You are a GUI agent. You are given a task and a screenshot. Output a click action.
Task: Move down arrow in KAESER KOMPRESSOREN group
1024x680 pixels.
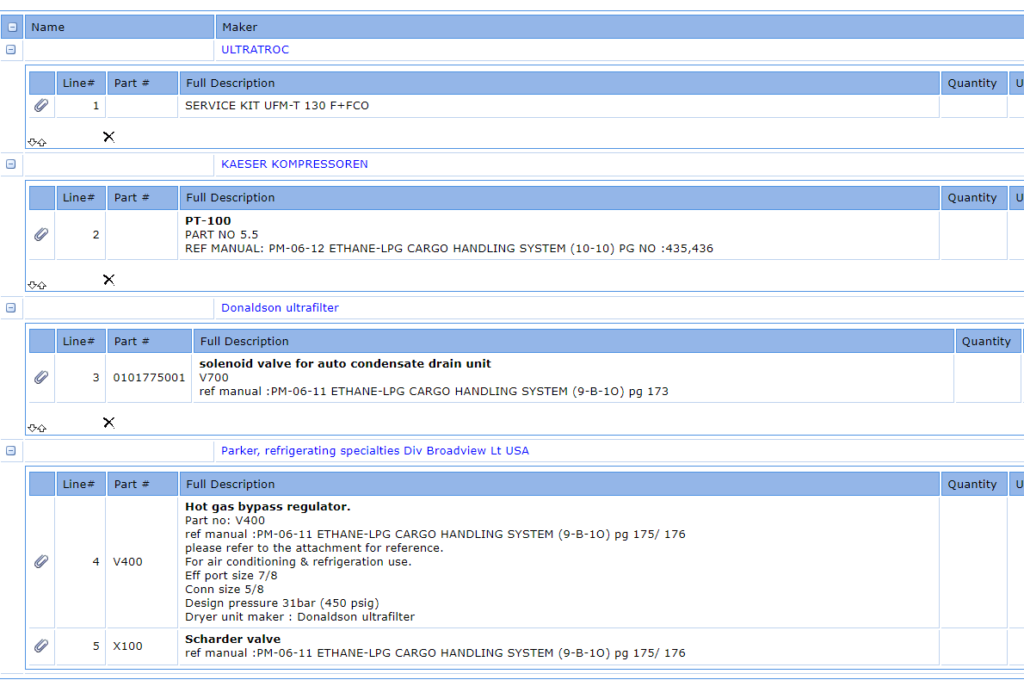point(32,285)
